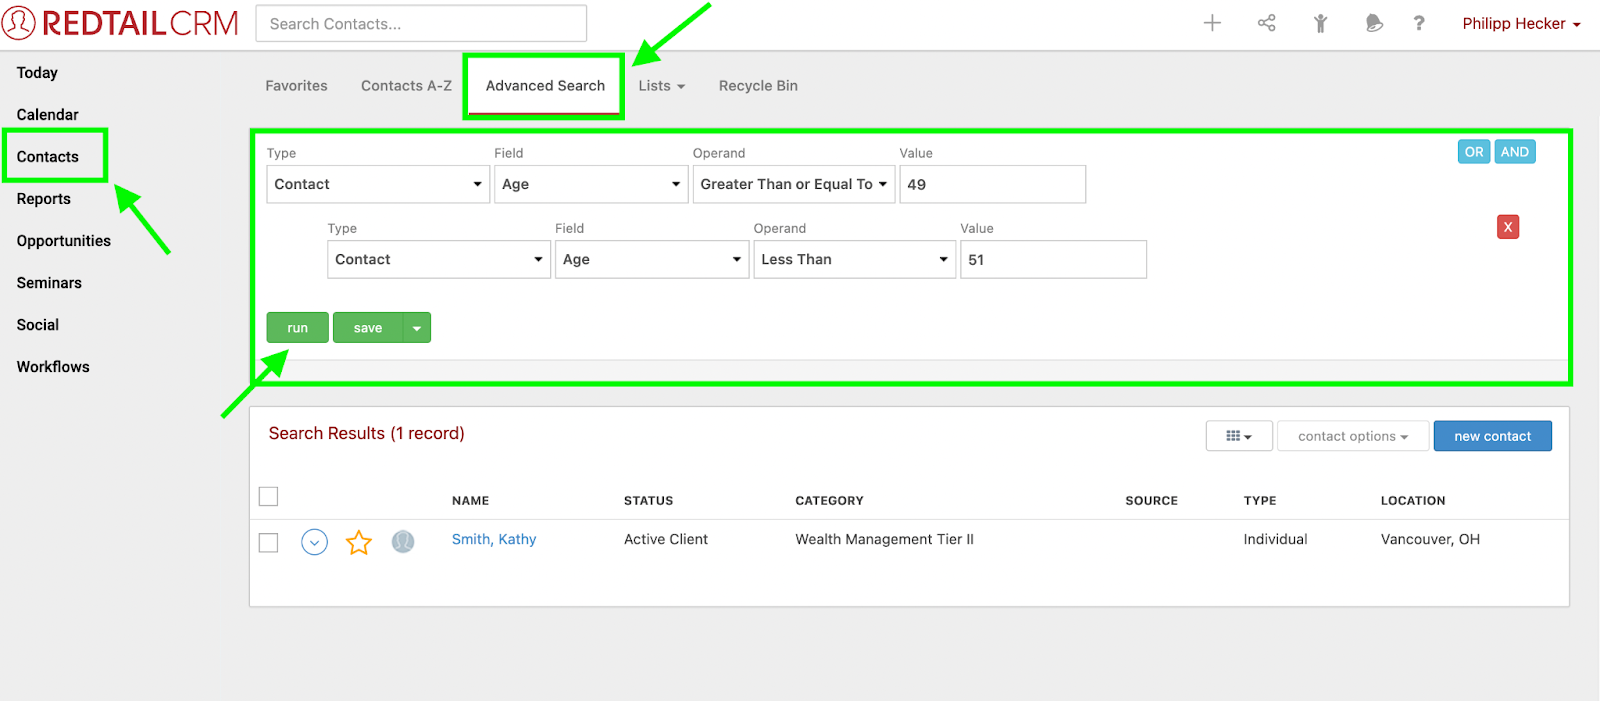Select the Advanced Search tab
Image resolution: width=1600 pixels, height=701 pixels.
coord(545,86)
